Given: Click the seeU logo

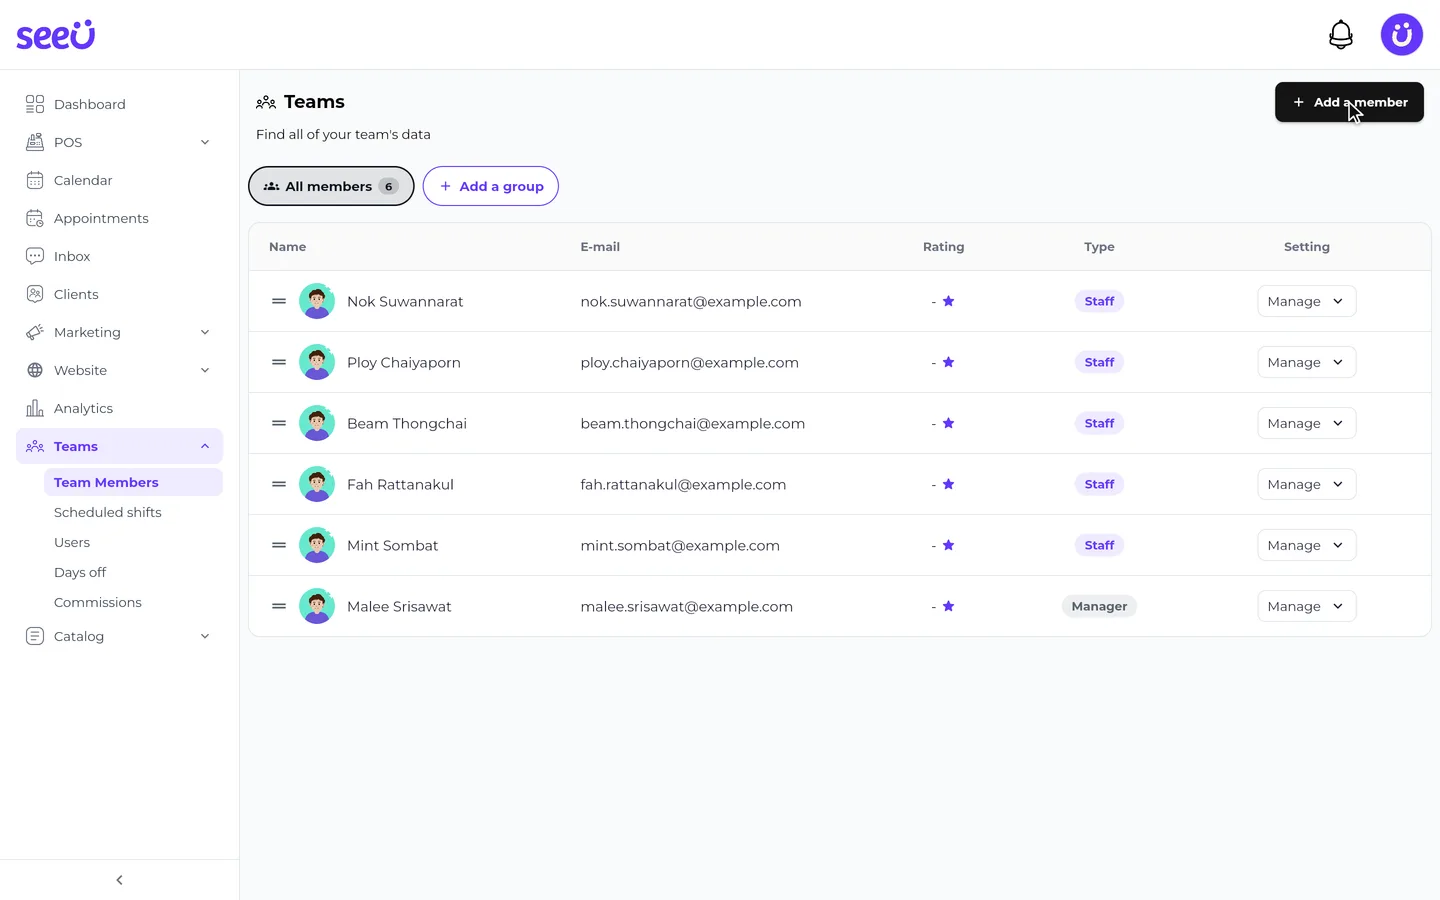Looking at the screenshot, I should [x=56, y=35].
